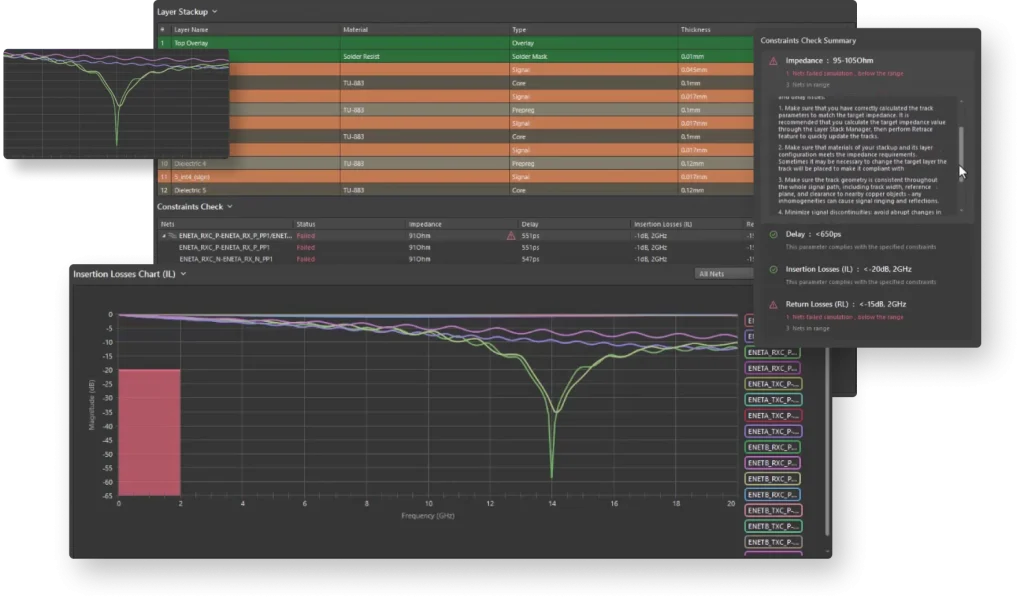Collapse the Layer Stackup section
This screenshot has width=1024, height=604.
[x=215, y=12]
